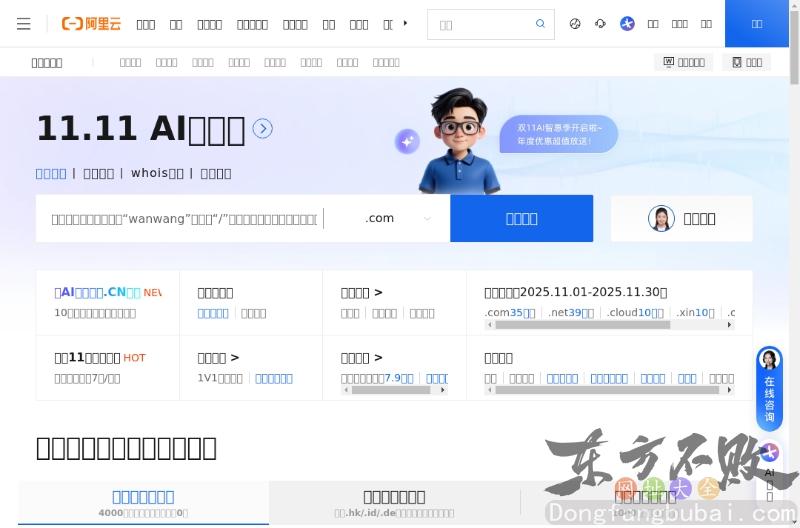
Task: Open the hamburger menu icon
Action: [23, 24]
